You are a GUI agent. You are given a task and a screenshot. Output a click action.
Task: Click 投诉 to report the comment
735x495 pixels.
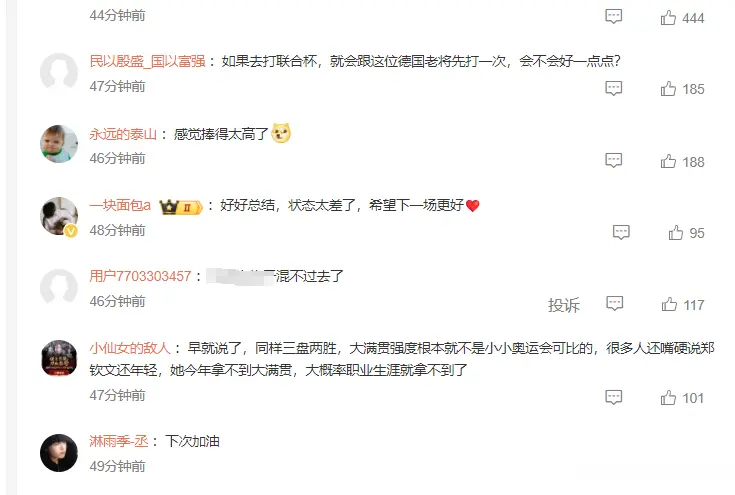pos(564,305)
